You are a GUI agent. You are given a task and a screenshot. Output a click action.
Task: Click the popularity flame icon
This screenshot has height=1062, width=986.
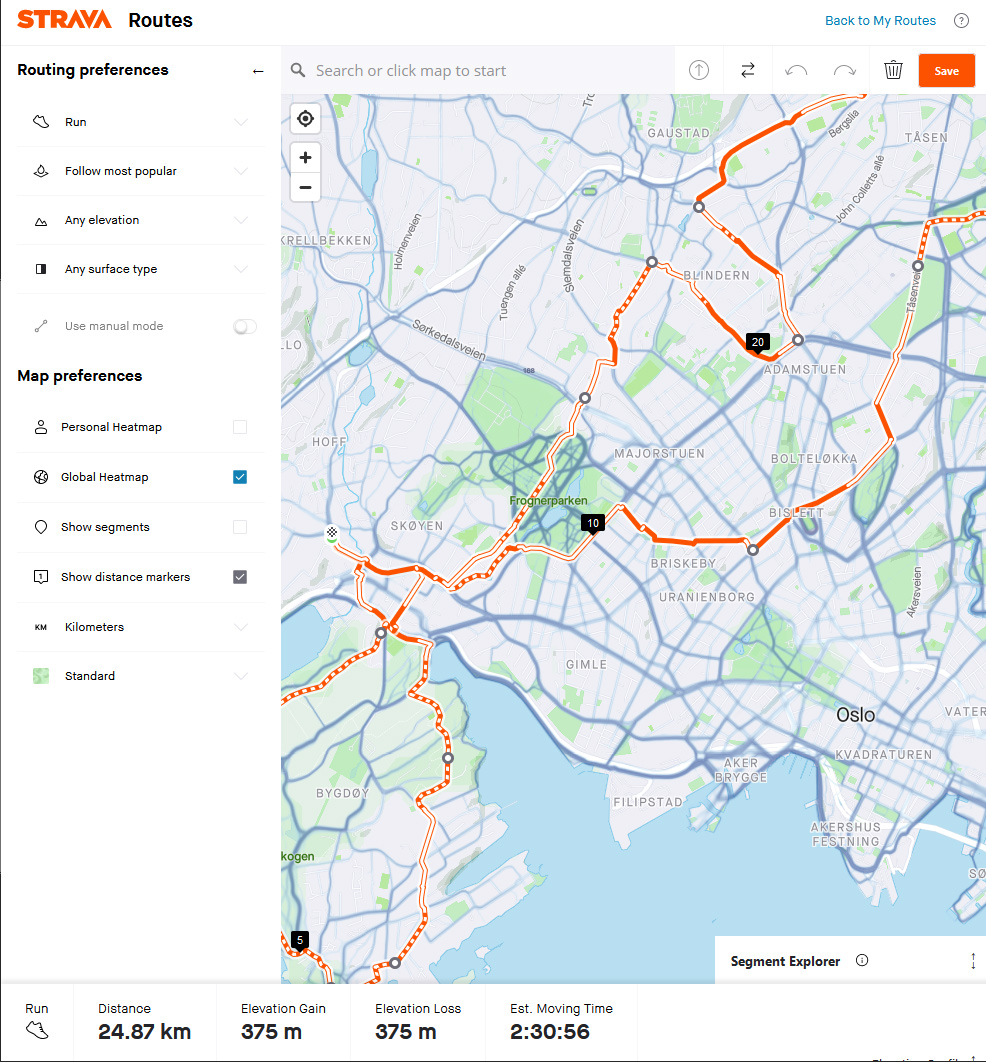(x=41, y=171)
